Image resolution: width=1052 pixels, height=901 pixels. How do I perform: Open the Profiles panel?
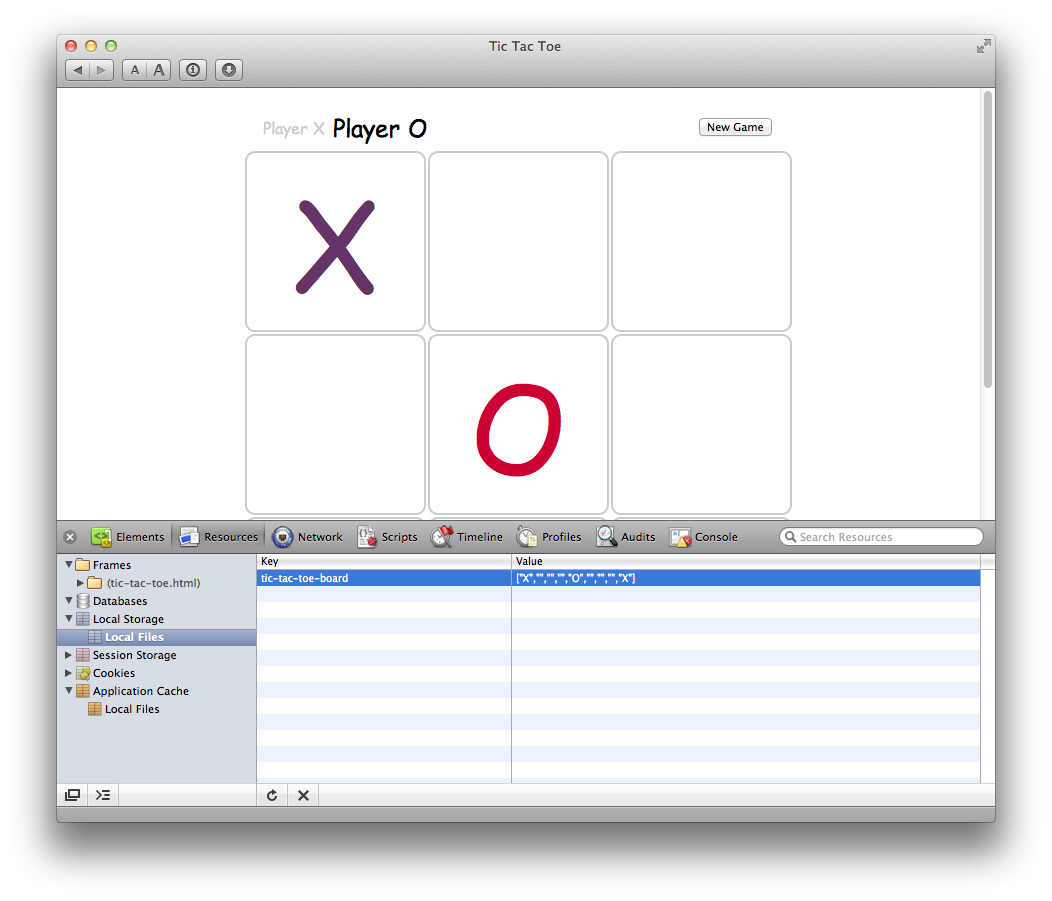(549, 537)
